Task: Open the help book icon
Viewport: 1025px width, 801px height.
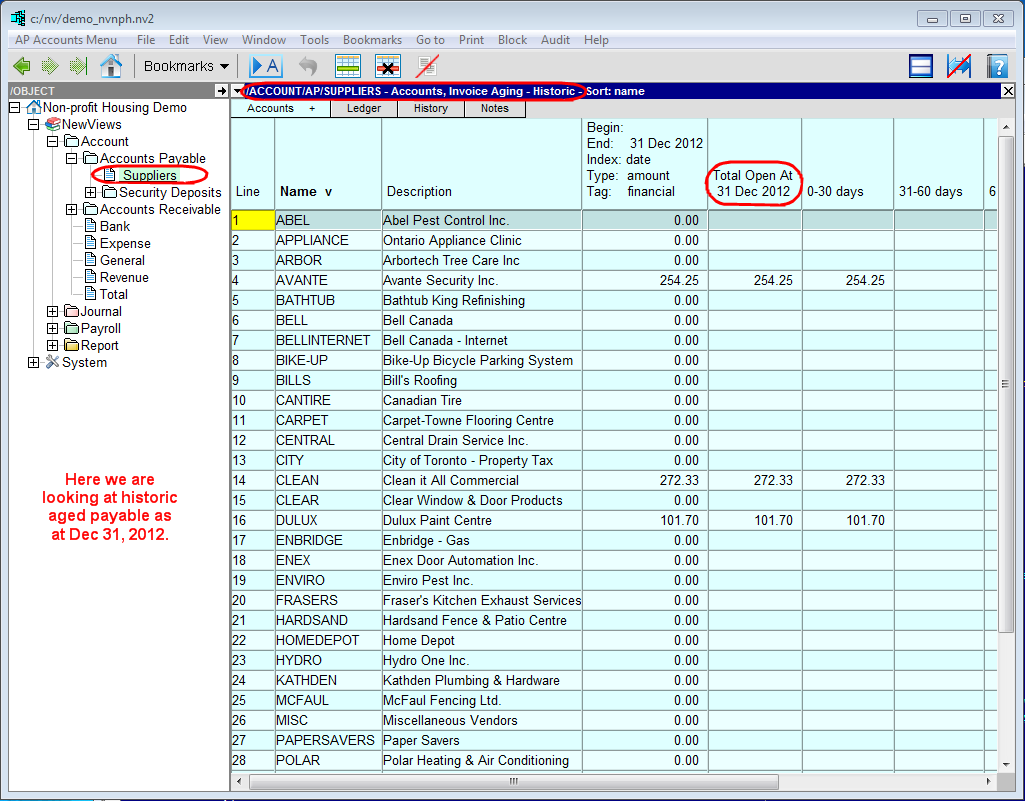Action: click(x=996, y=66)
